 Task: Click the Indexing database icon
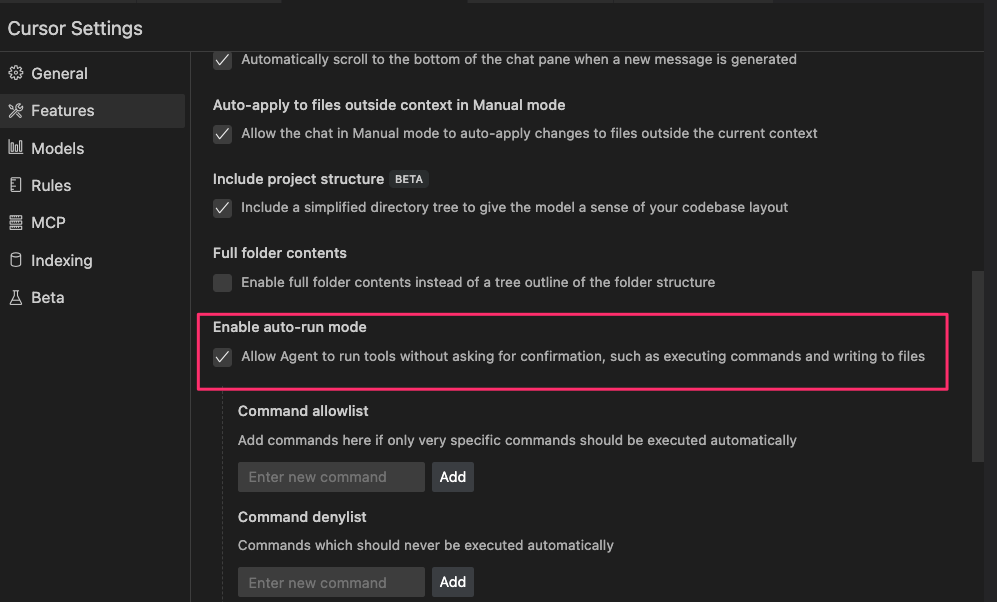coord(15,260)
